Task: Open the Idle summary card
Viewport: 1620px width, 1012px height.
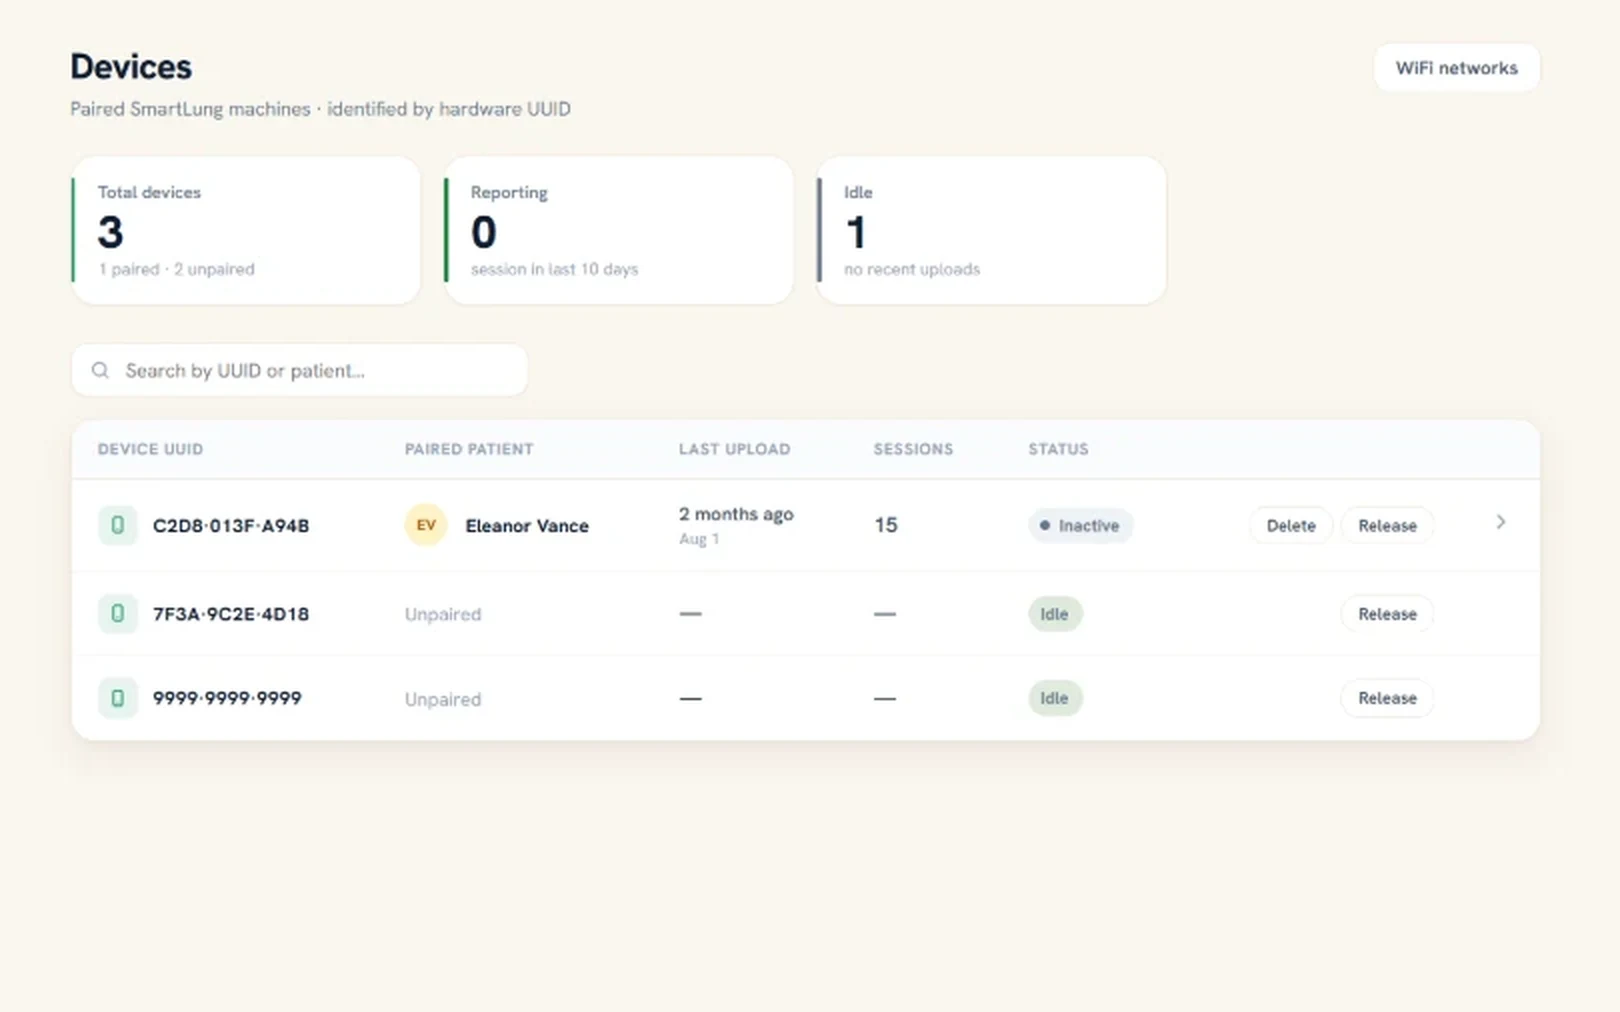Action: (x=992, y=230)
